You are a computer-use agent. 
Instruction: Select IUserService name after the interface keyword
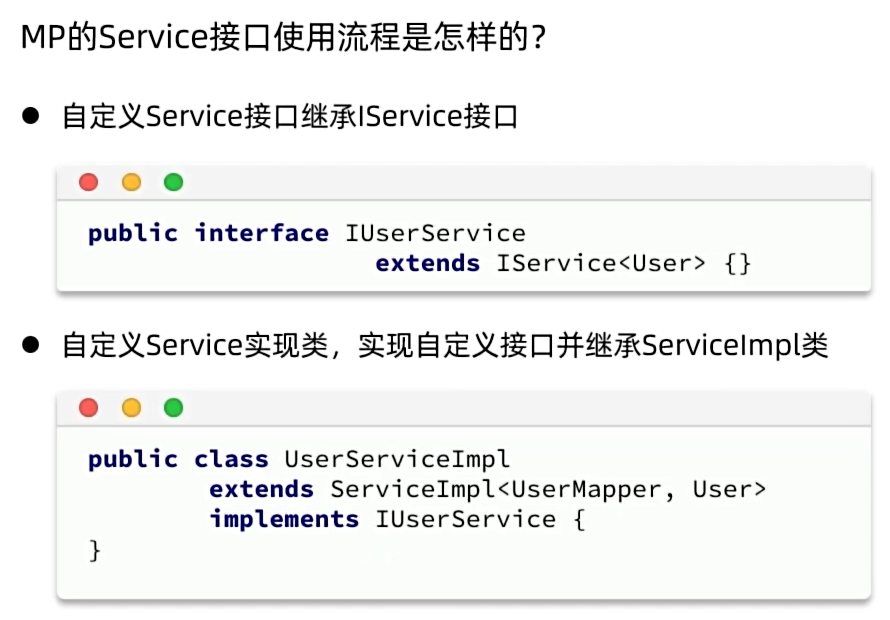tap(435, 233)
